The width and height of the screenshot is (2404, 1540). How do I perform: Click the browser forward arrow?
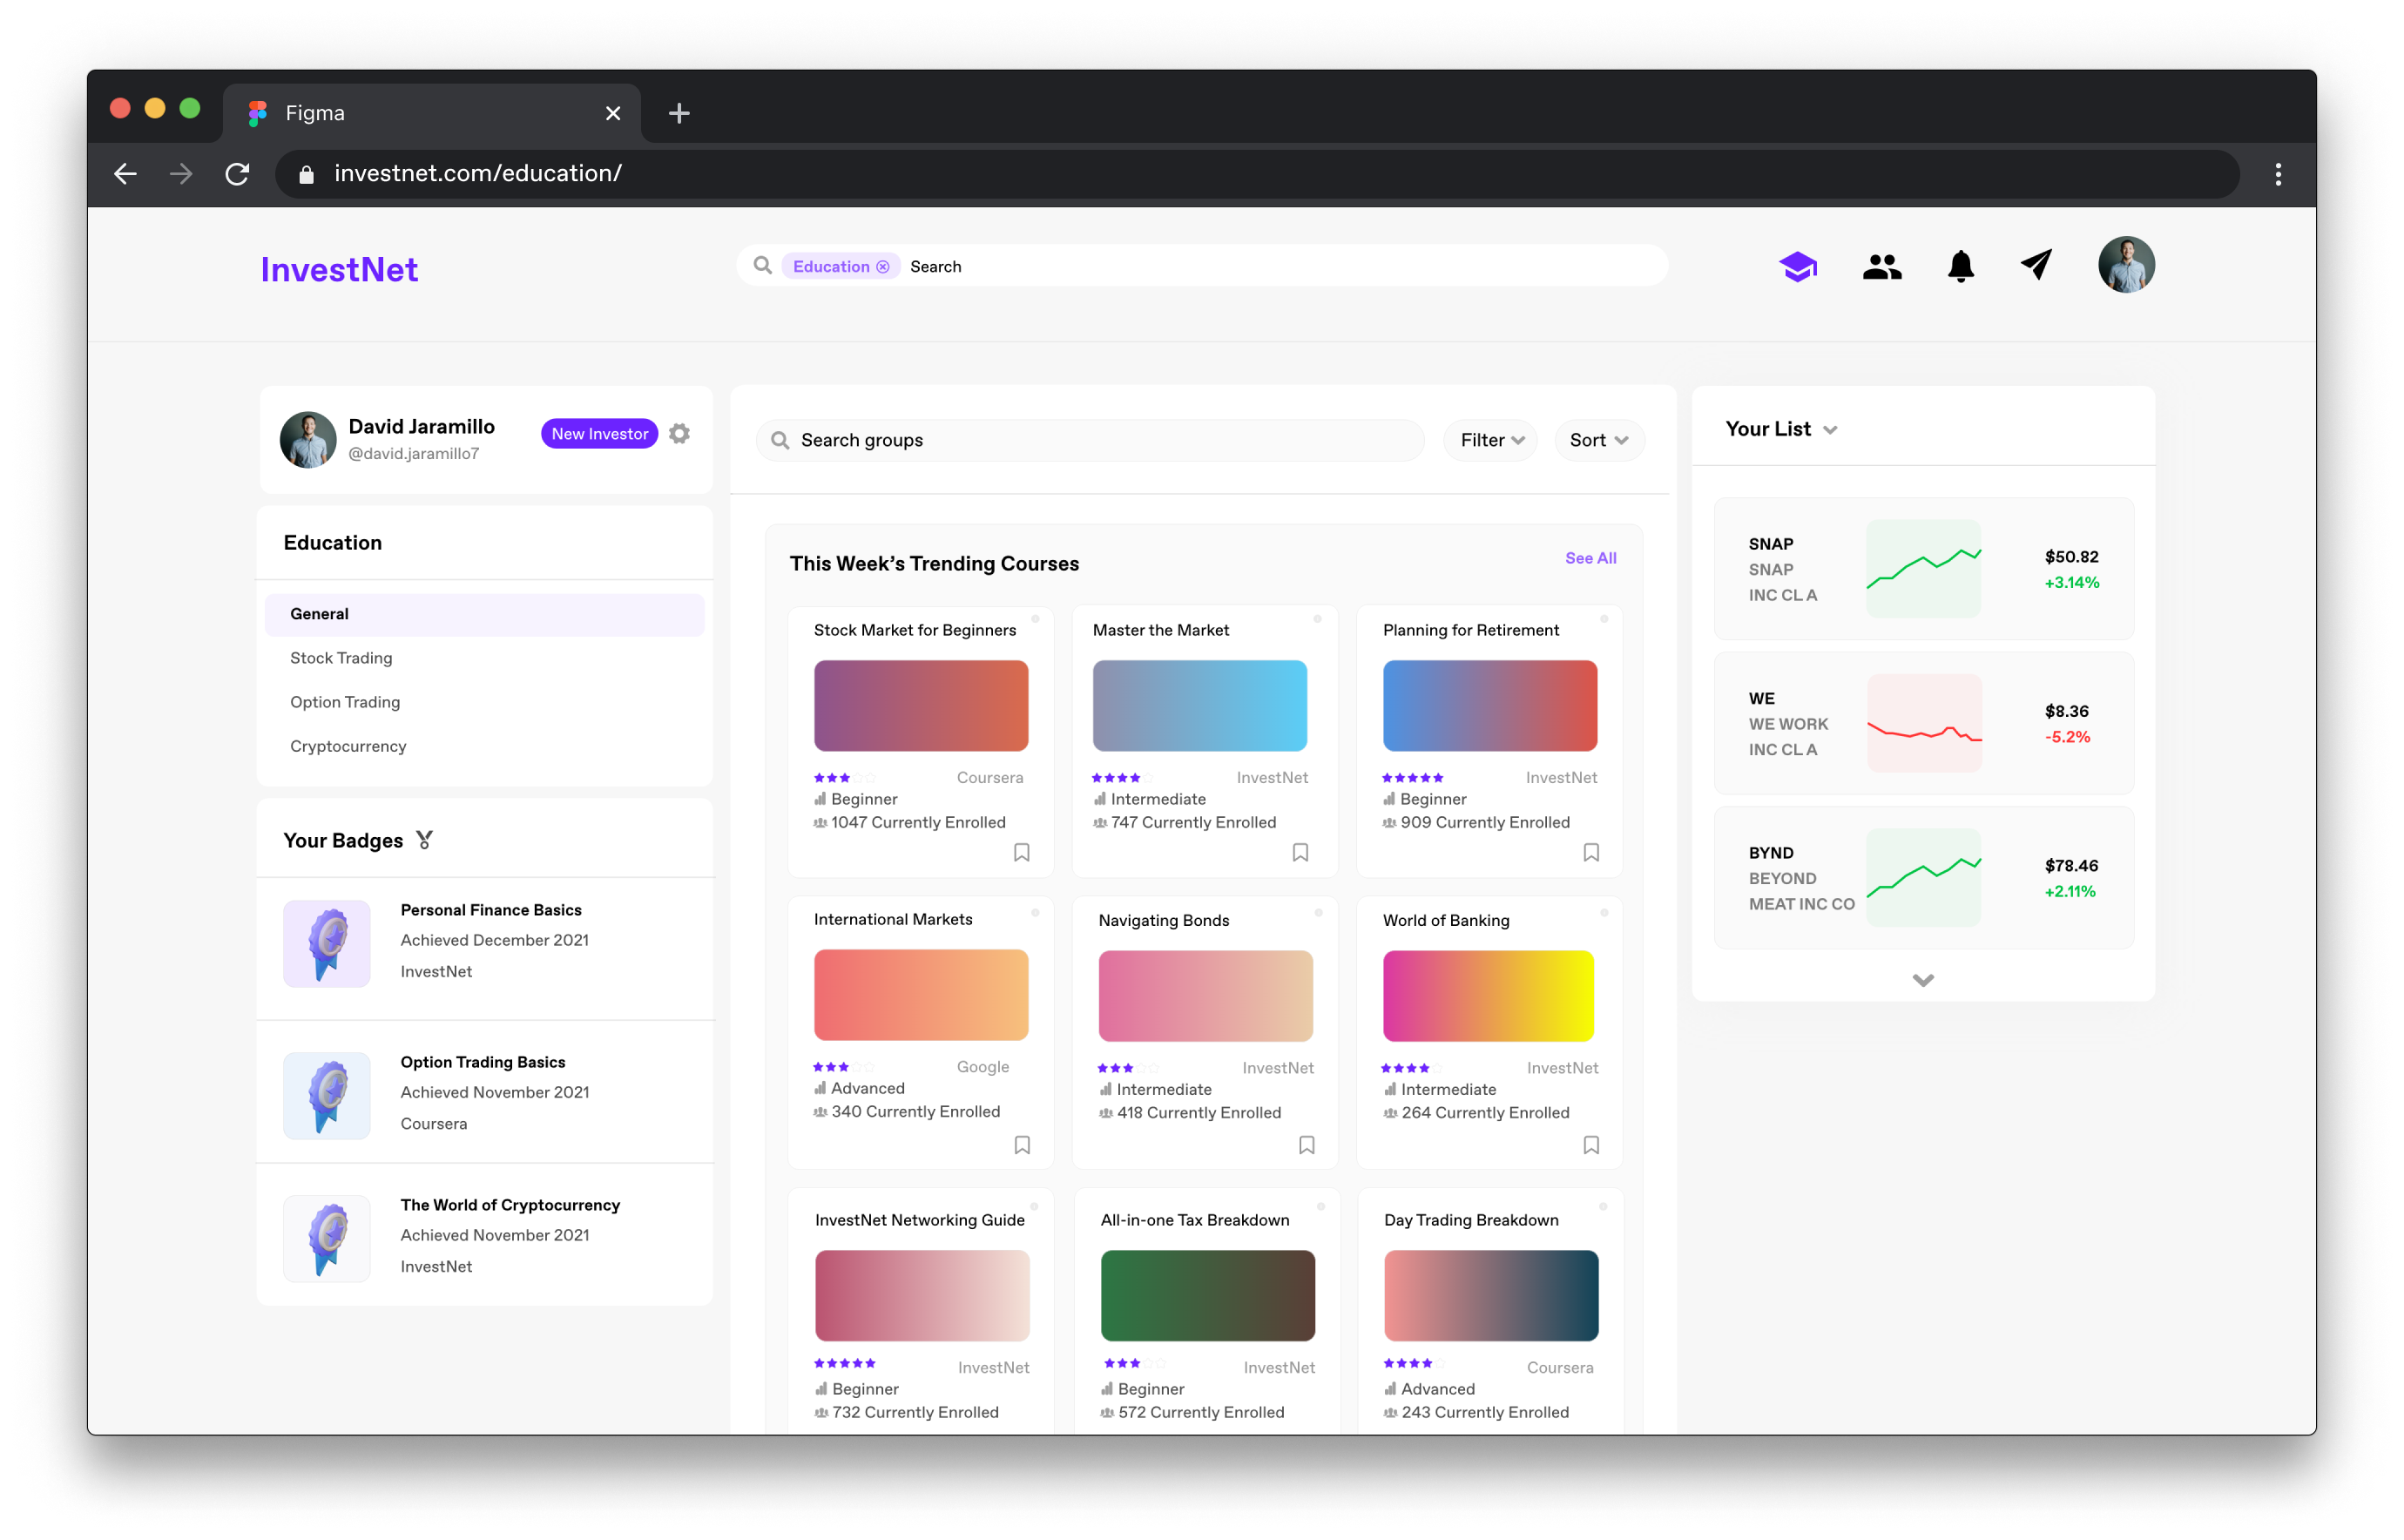tap(181, 174)
